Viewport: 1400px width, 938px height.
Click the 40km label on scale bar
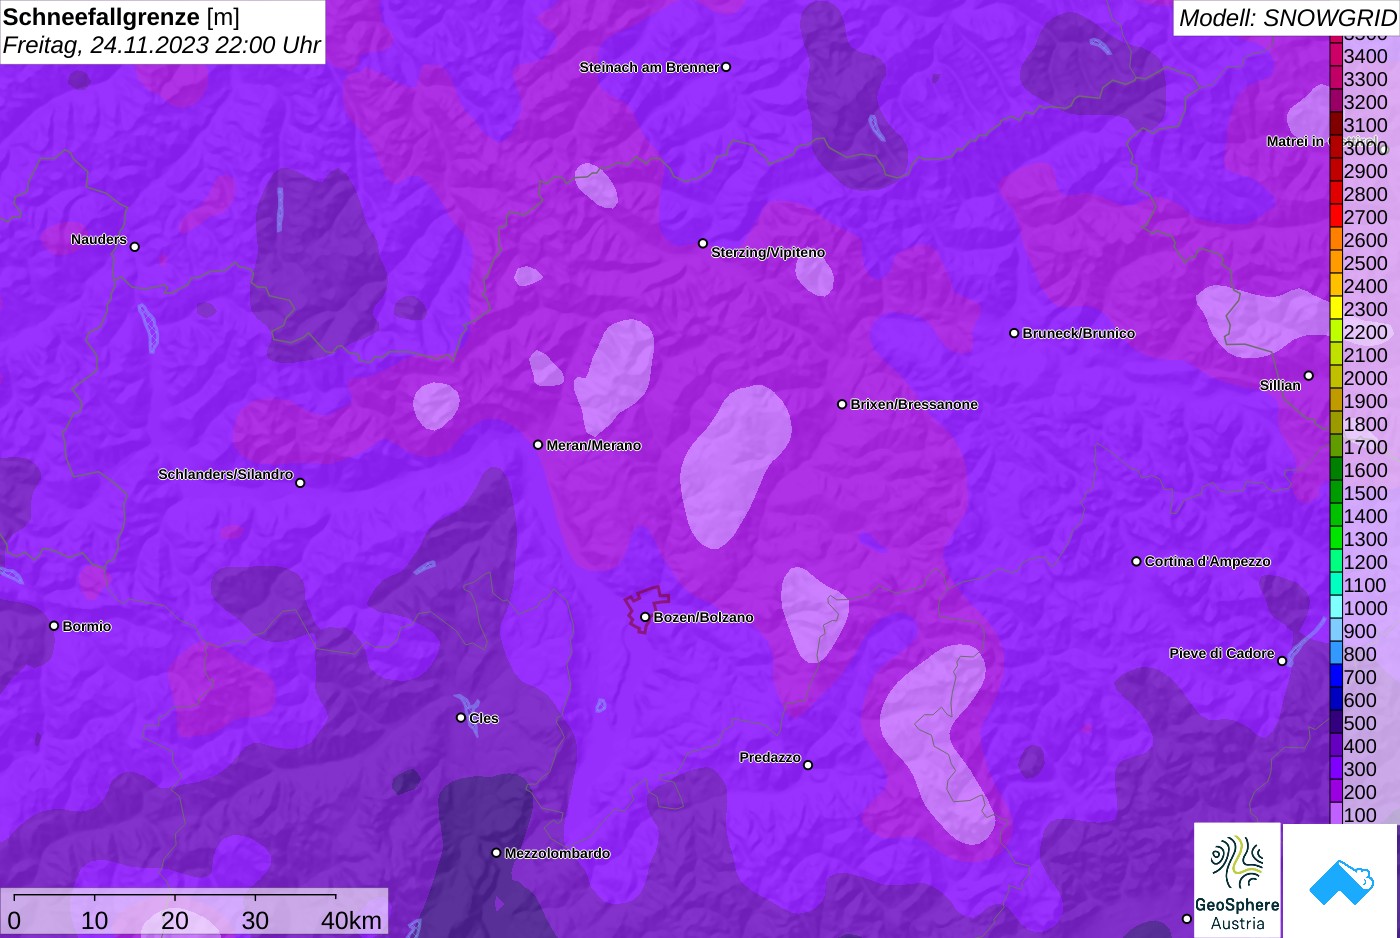(x=351, y=920)
